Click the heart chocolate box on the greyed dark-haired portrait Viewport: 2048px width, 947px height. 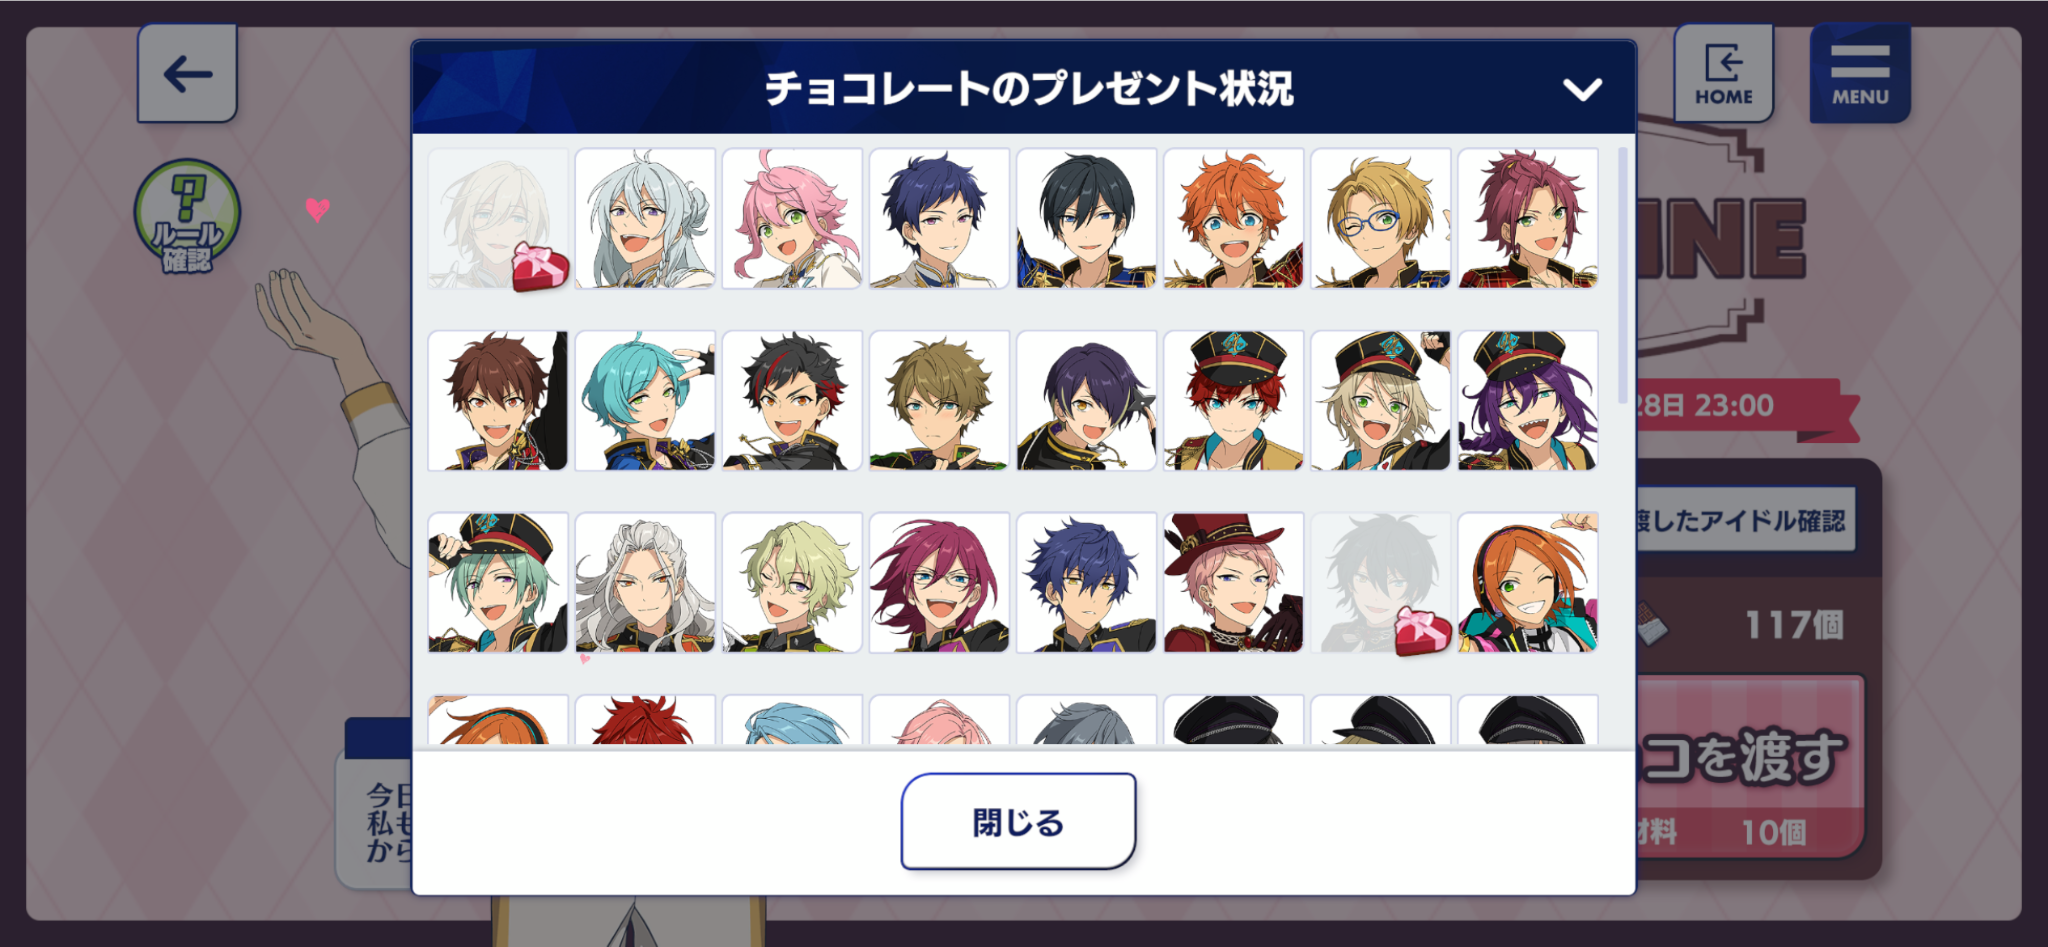[x=1422, y=630]
